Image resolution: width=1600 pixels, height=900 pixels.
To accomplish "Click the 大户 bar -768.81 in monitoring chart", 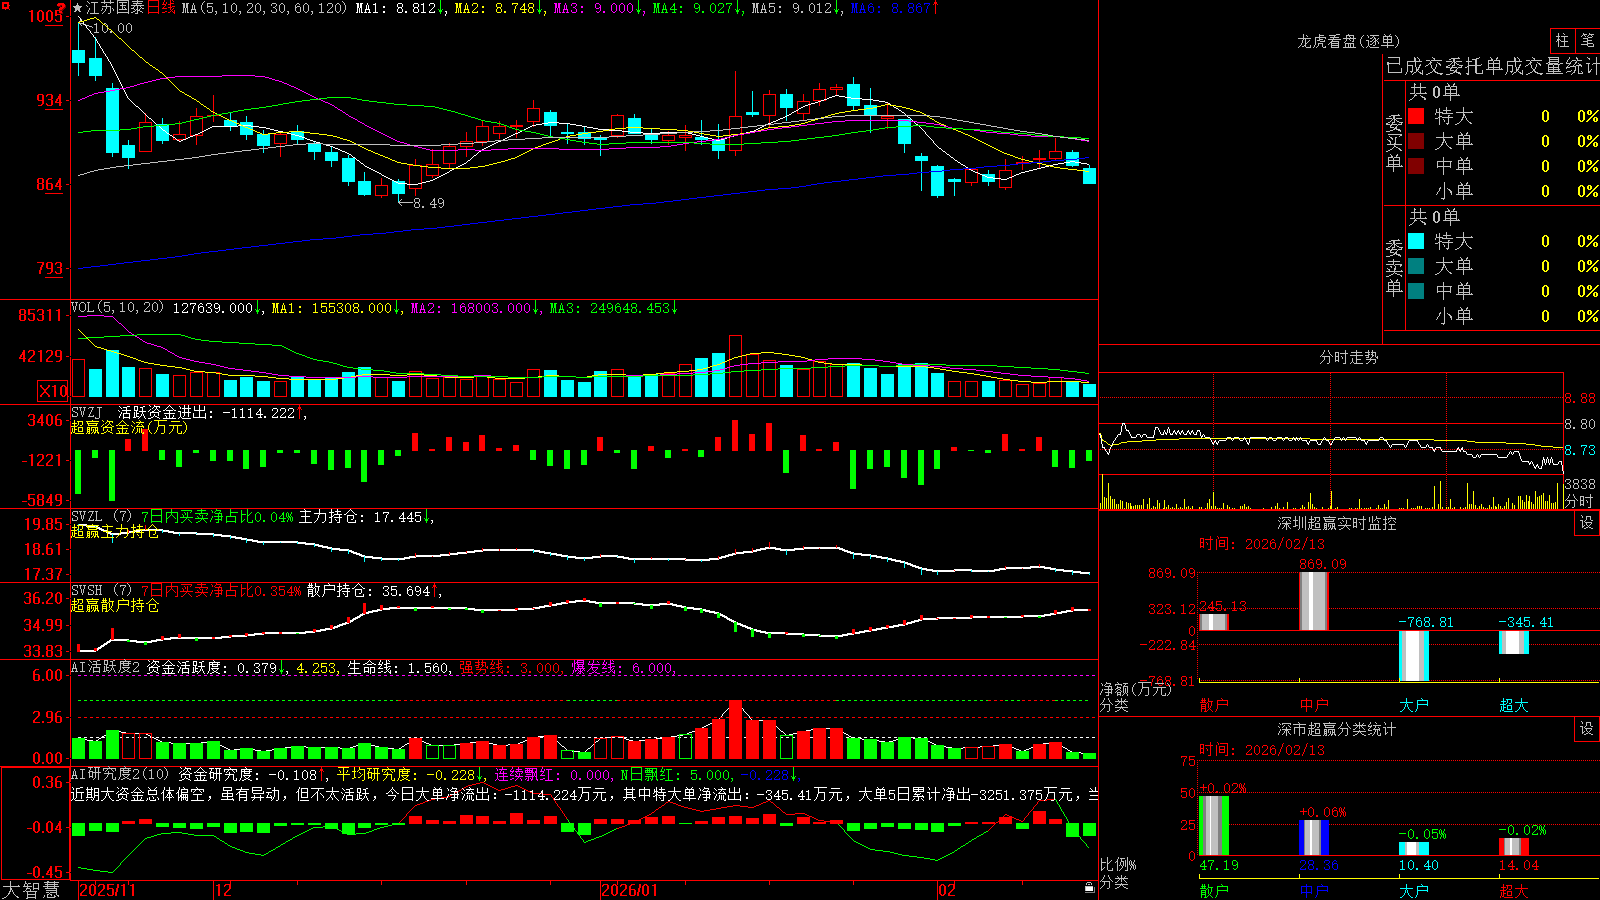I will (x=1414, y=656).
